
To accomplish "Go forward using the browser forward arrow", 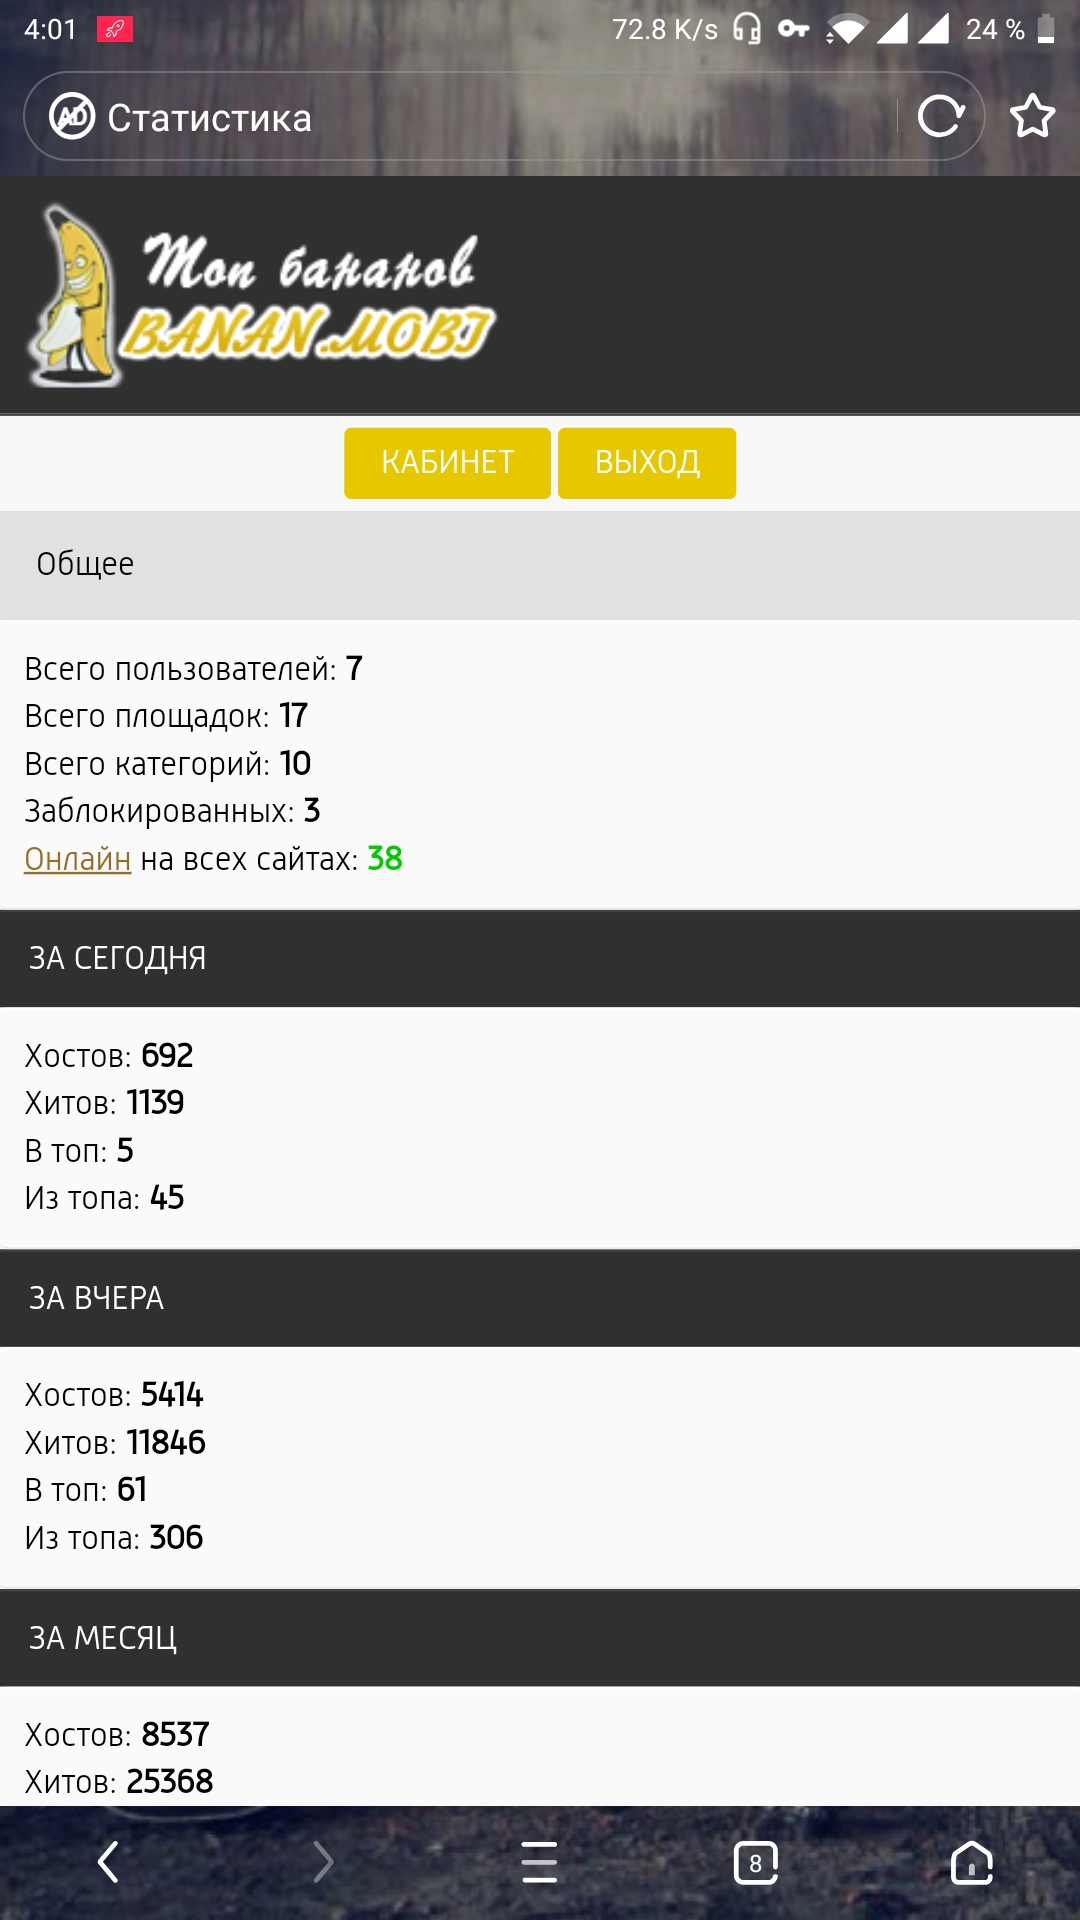I will (x=323, y=1862).
